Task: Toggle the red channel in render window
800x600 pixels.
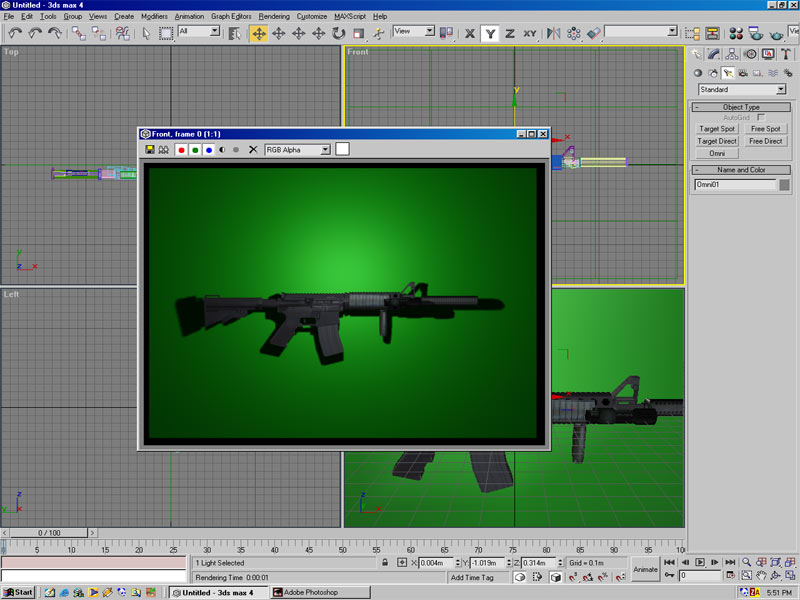Action: 181,149
